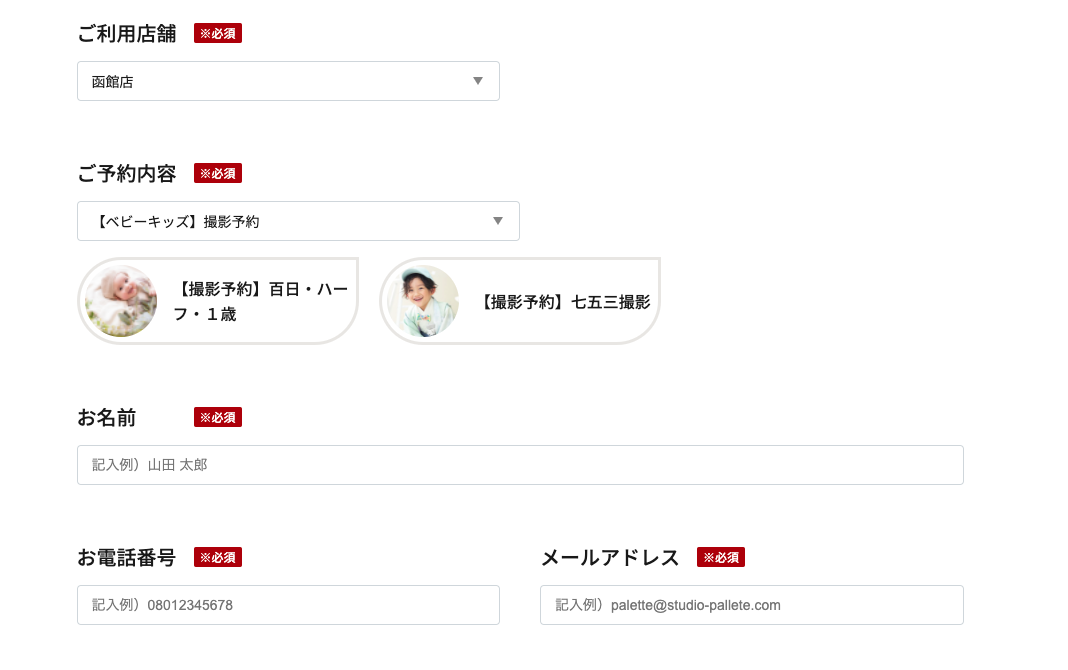
Task: Click the メールアドレス heading label
Action: tap(610, 558)
